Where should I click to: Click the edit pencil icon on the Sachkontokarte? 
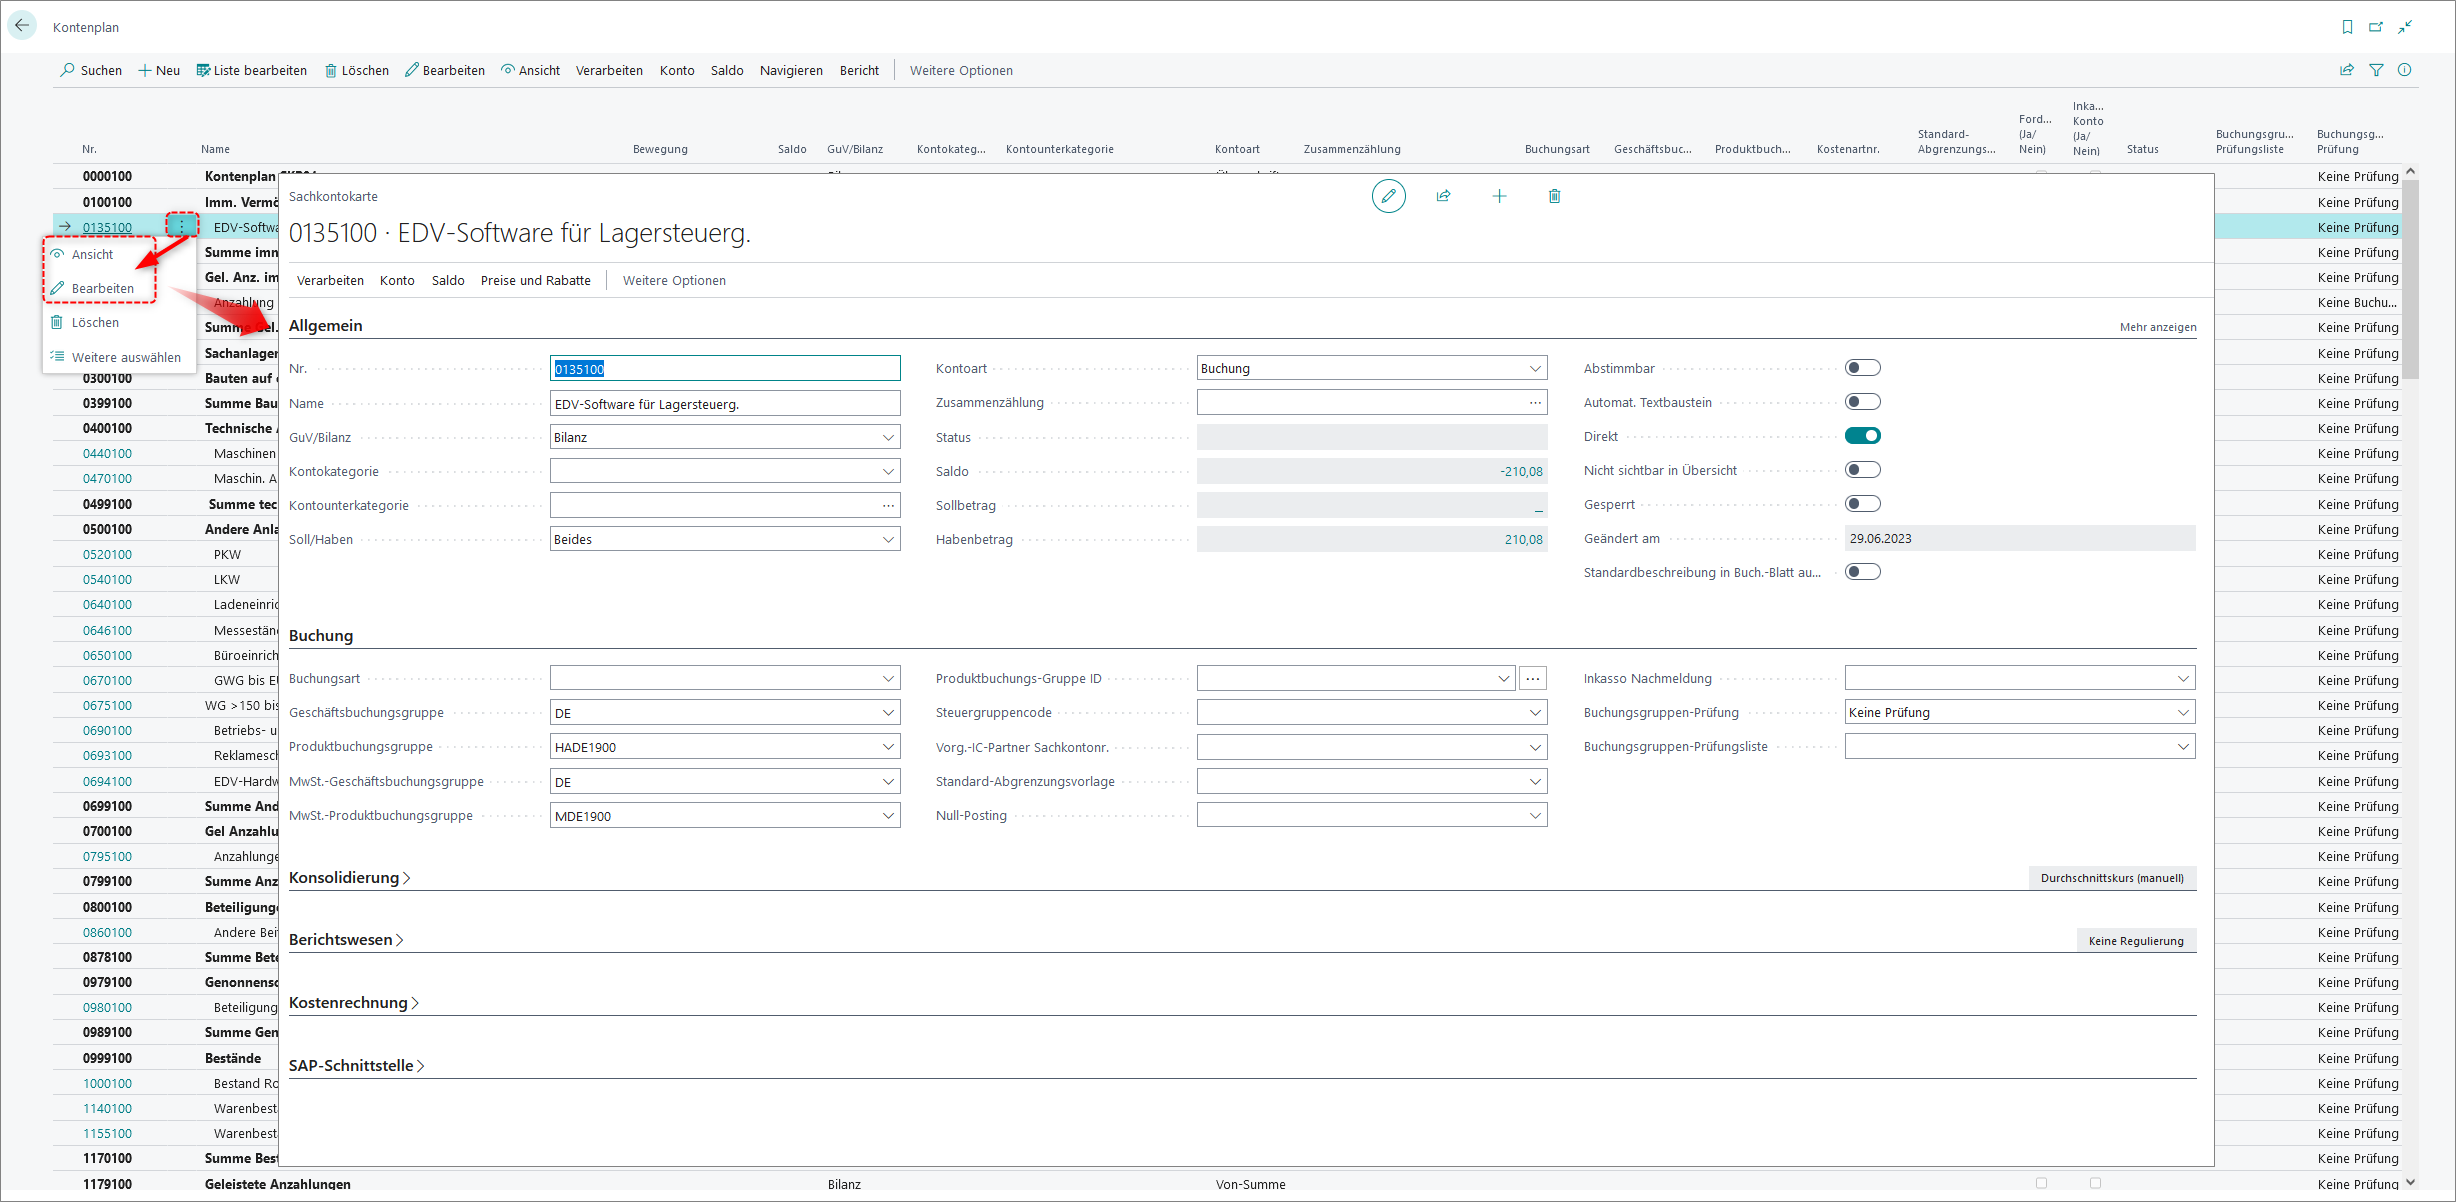pyautogui.click(x=1388, y=196)
